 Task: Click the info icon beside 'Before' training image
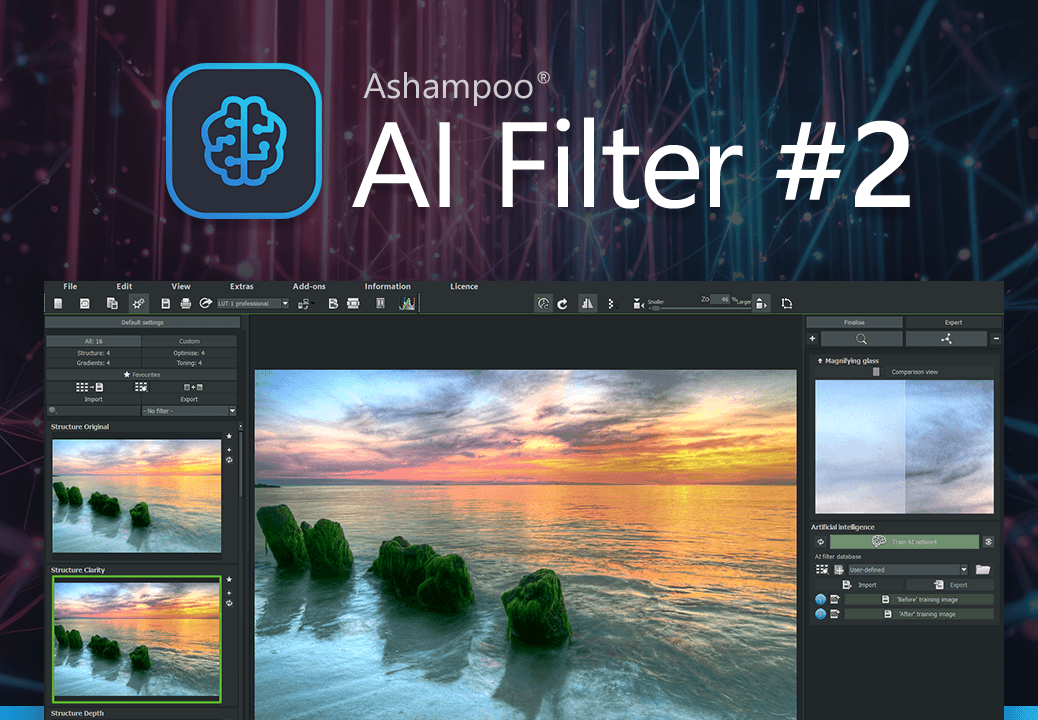(x=820, y=600)
